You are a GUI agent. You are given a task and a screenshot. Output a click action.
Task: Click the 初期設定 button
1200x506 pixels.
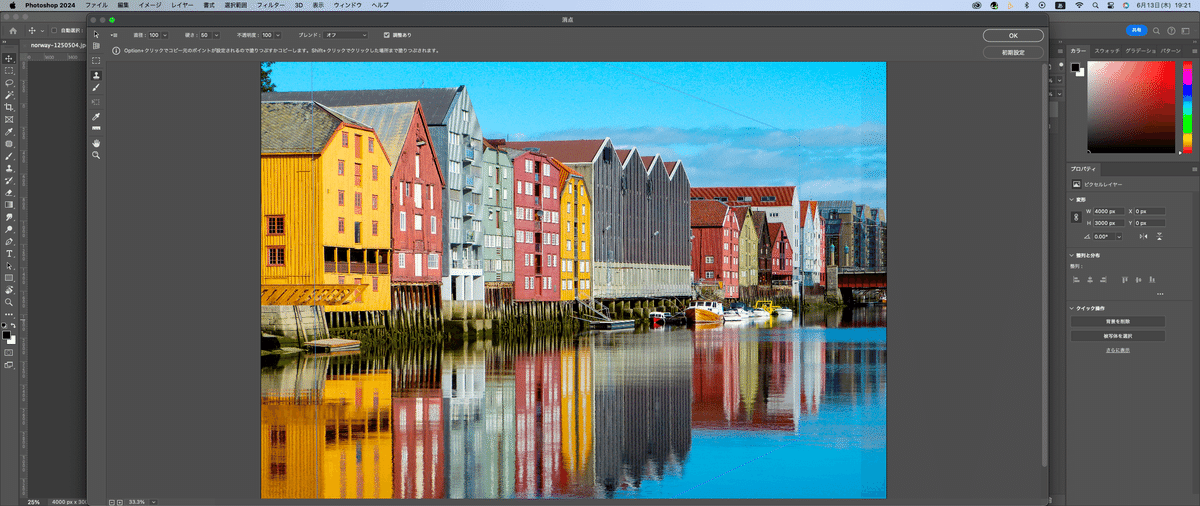[x=1013, y=52]
